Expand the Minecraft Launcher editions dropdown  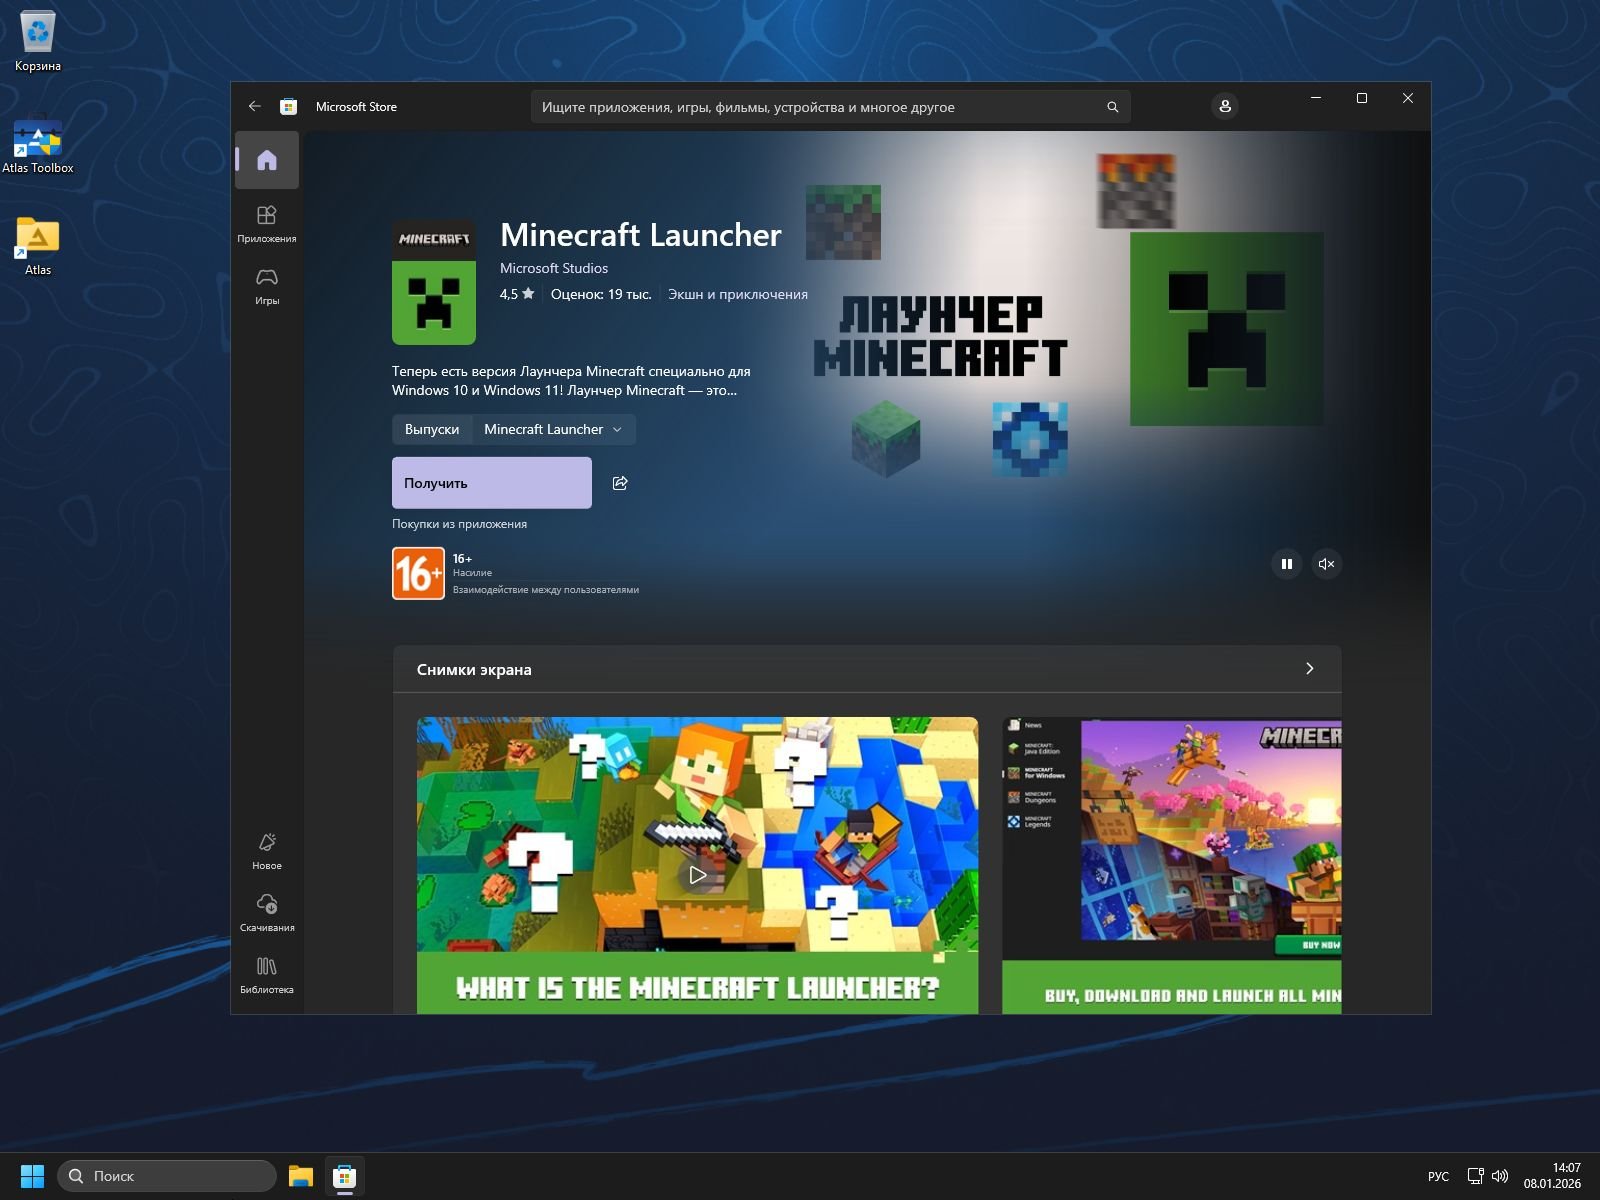click(553, 429)
